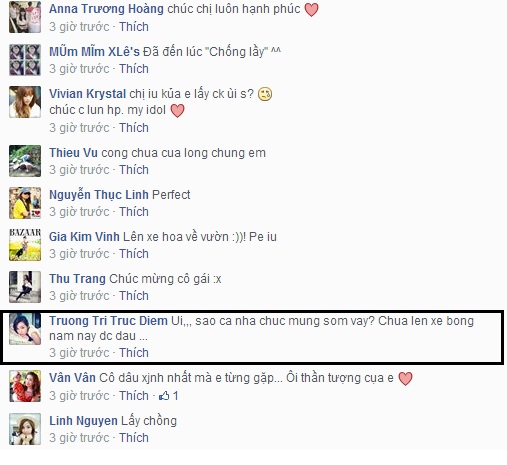The height and width of the screenshot is (465, 507).
Task: Open Thieu Vu's avatar image
Action: pyautogui.click(x=25, y=161)
